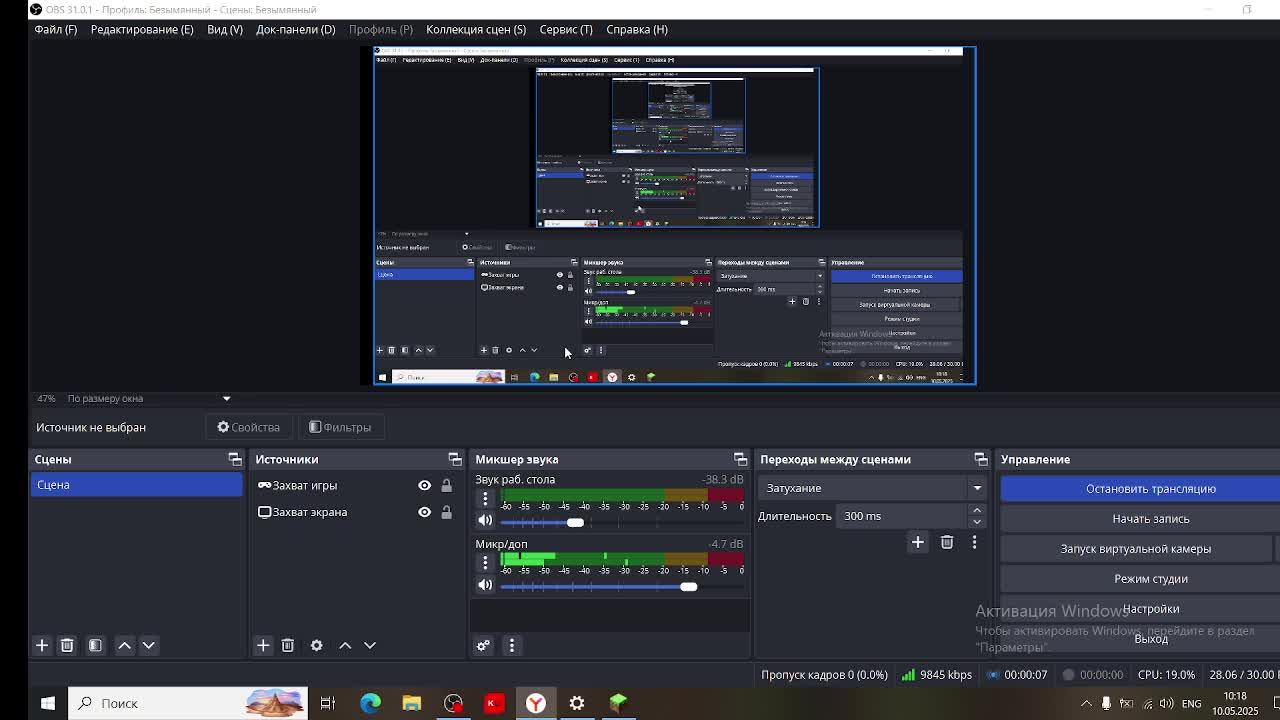
Task: Move scene down with the arrow icon
Action: 149,645
